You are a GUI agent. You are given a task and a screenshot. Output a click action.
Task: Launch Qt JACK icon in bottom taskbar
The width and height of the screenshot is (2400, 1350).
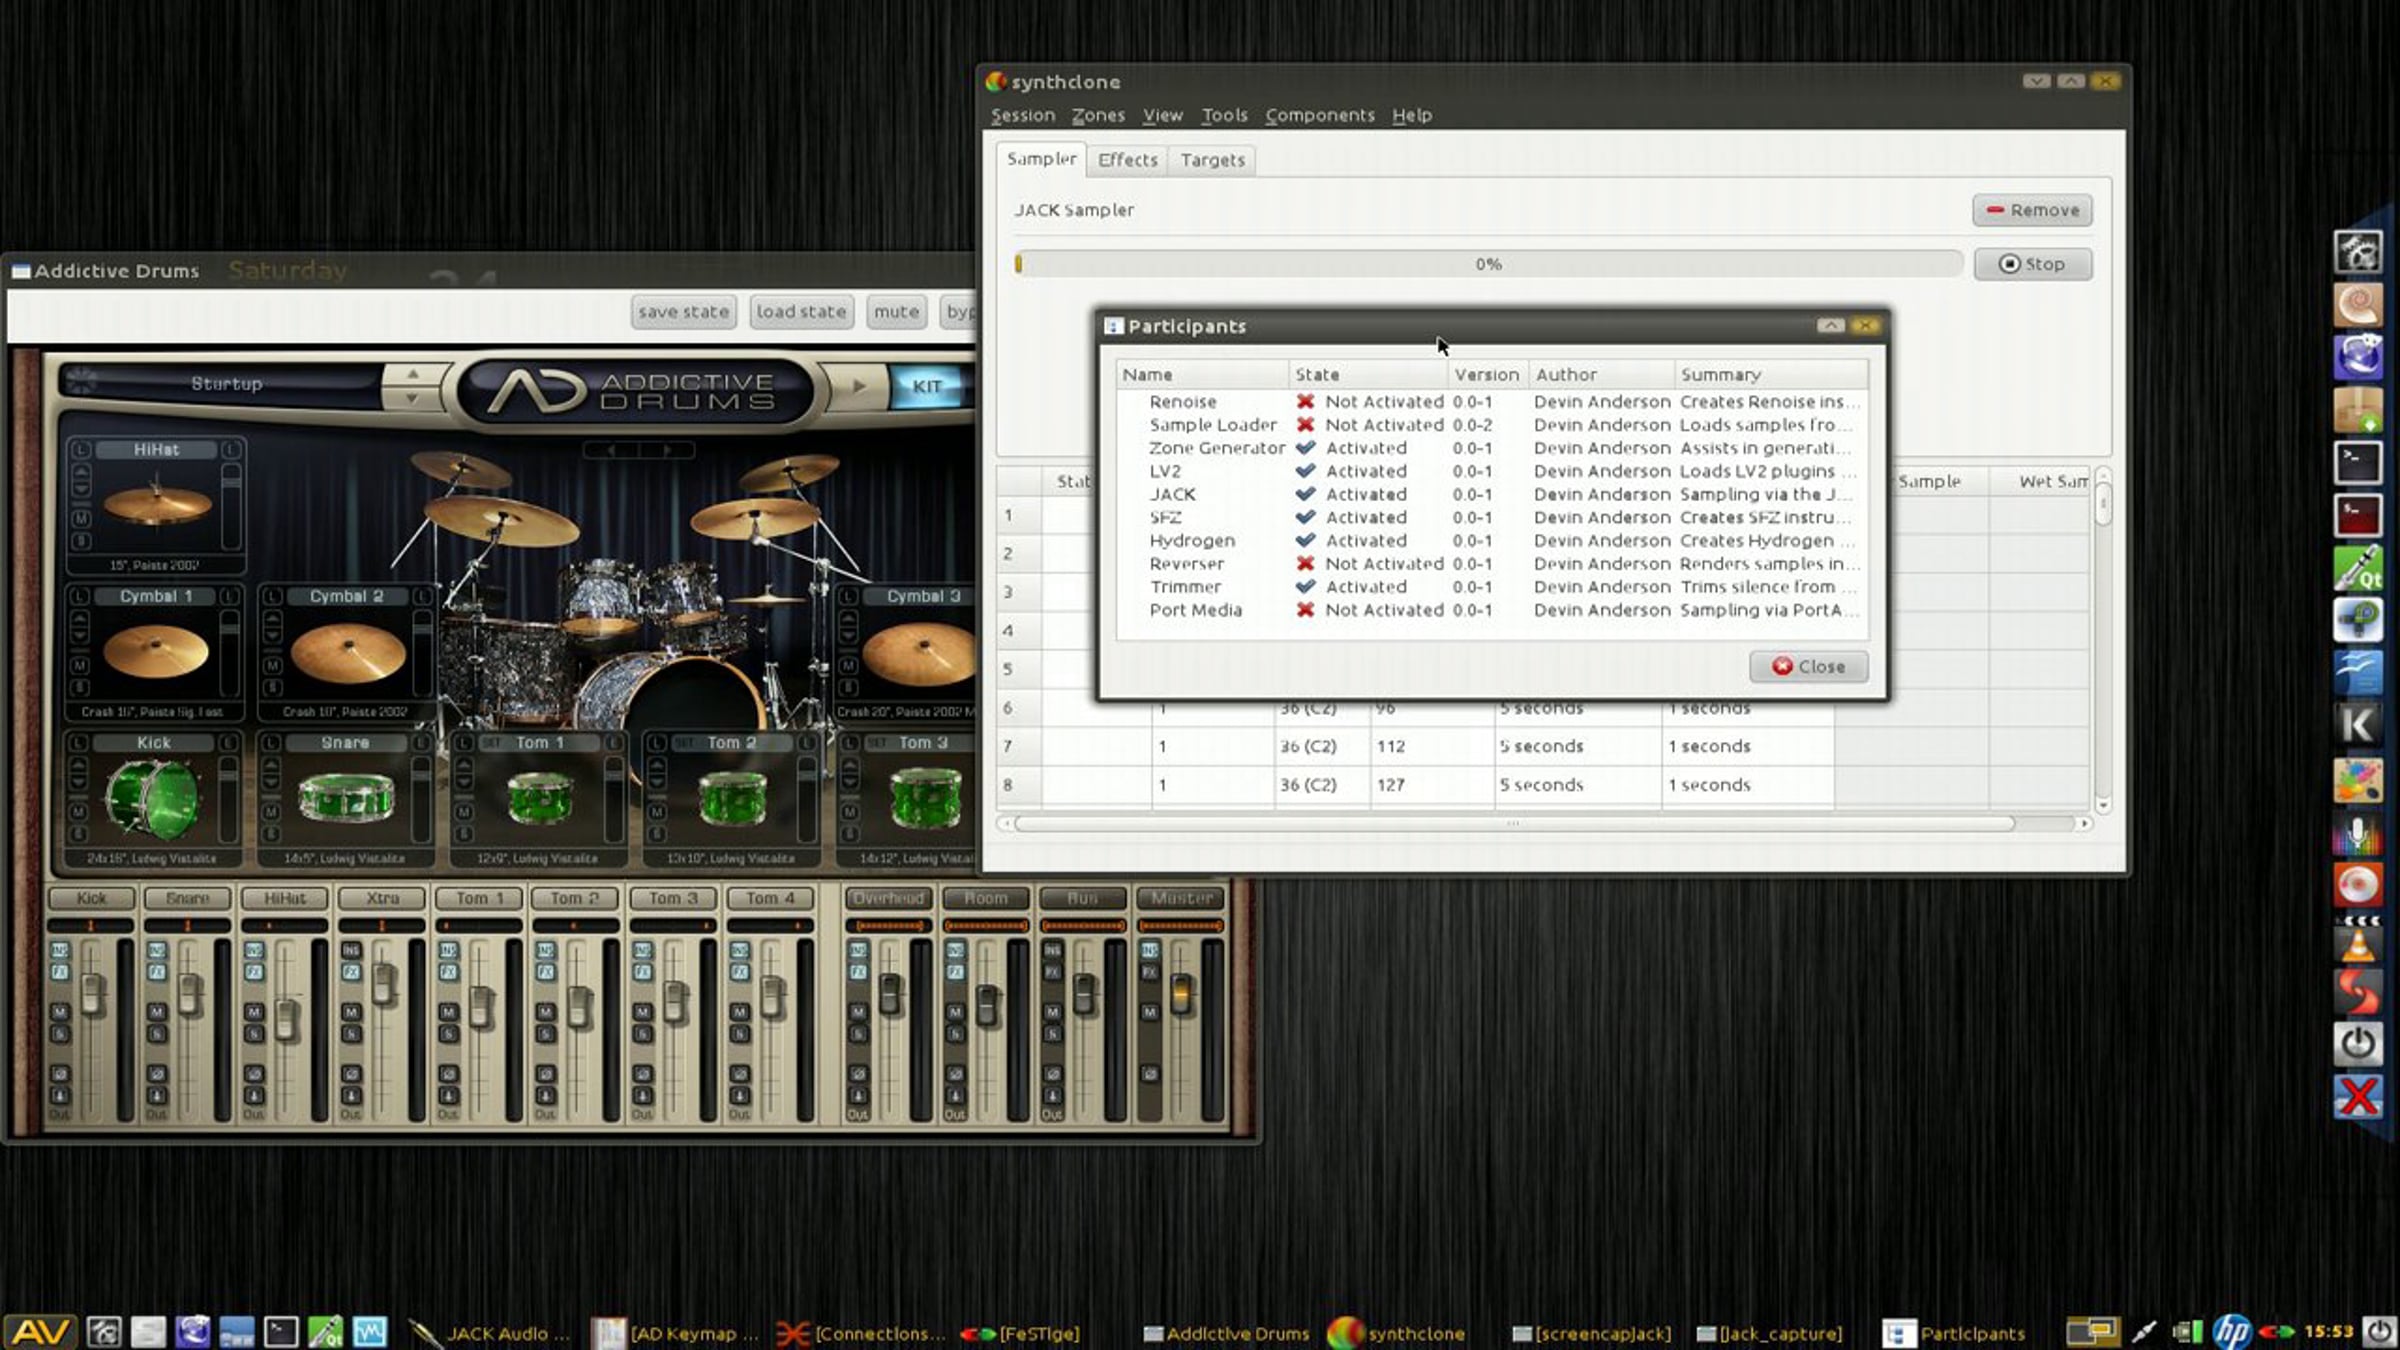click(x=325, y=1331)
